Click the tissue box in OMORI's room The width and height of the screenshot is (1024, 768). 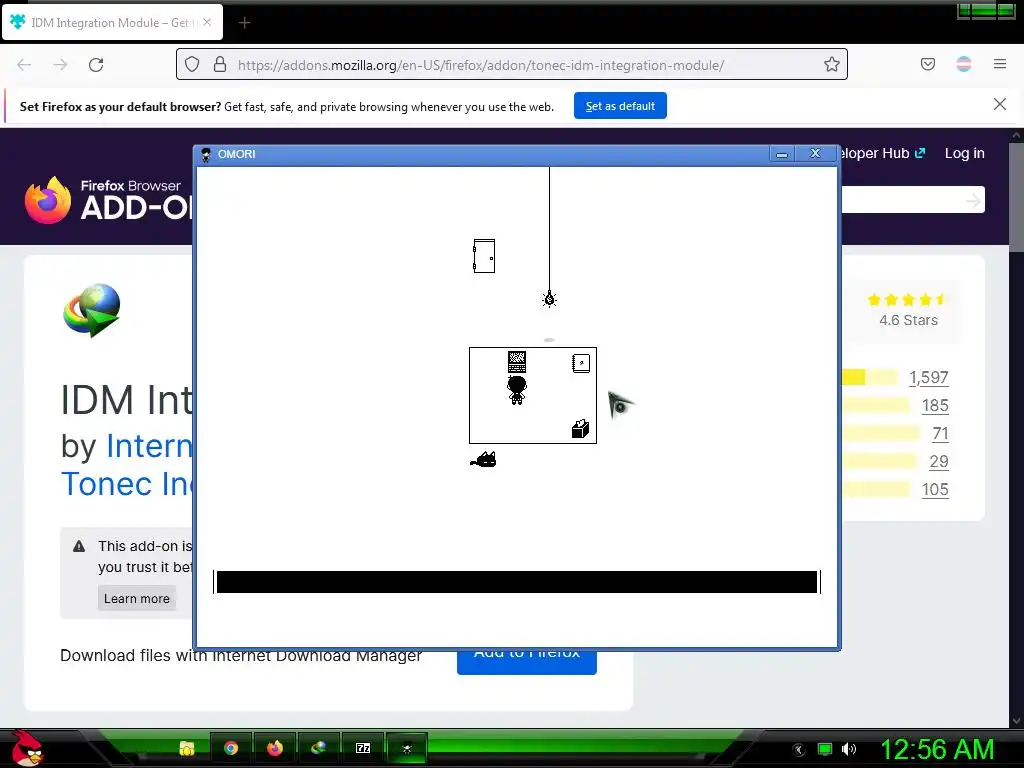(x=580, y=428)
